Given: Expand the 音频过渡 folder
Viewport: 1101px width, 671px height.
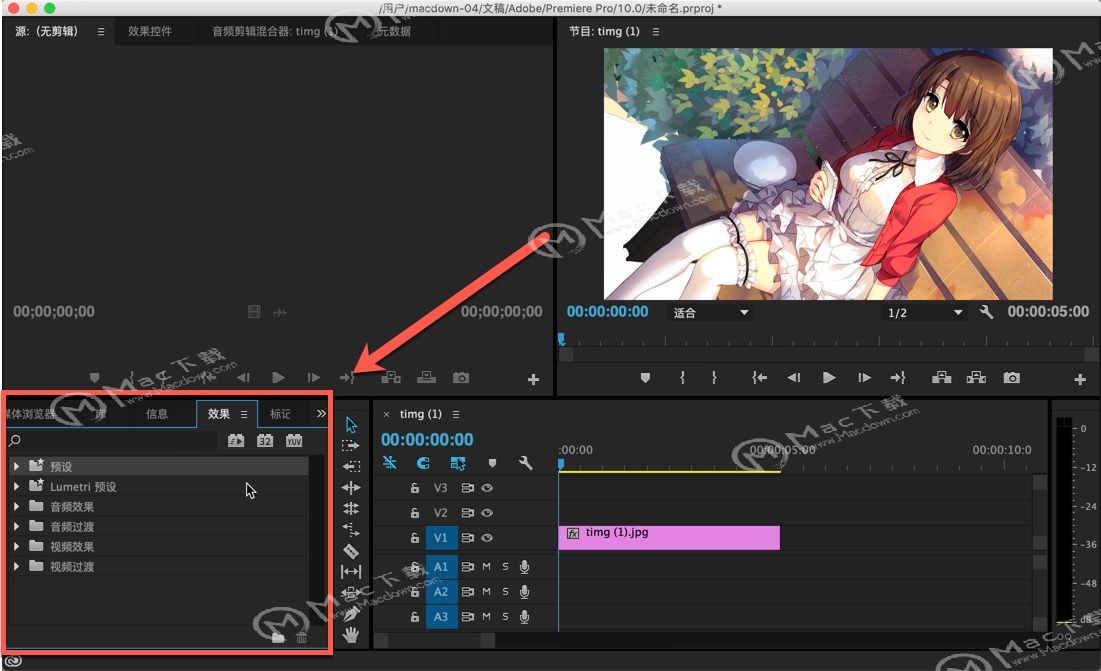Looking at the screenshot, I should pos(16,526).
